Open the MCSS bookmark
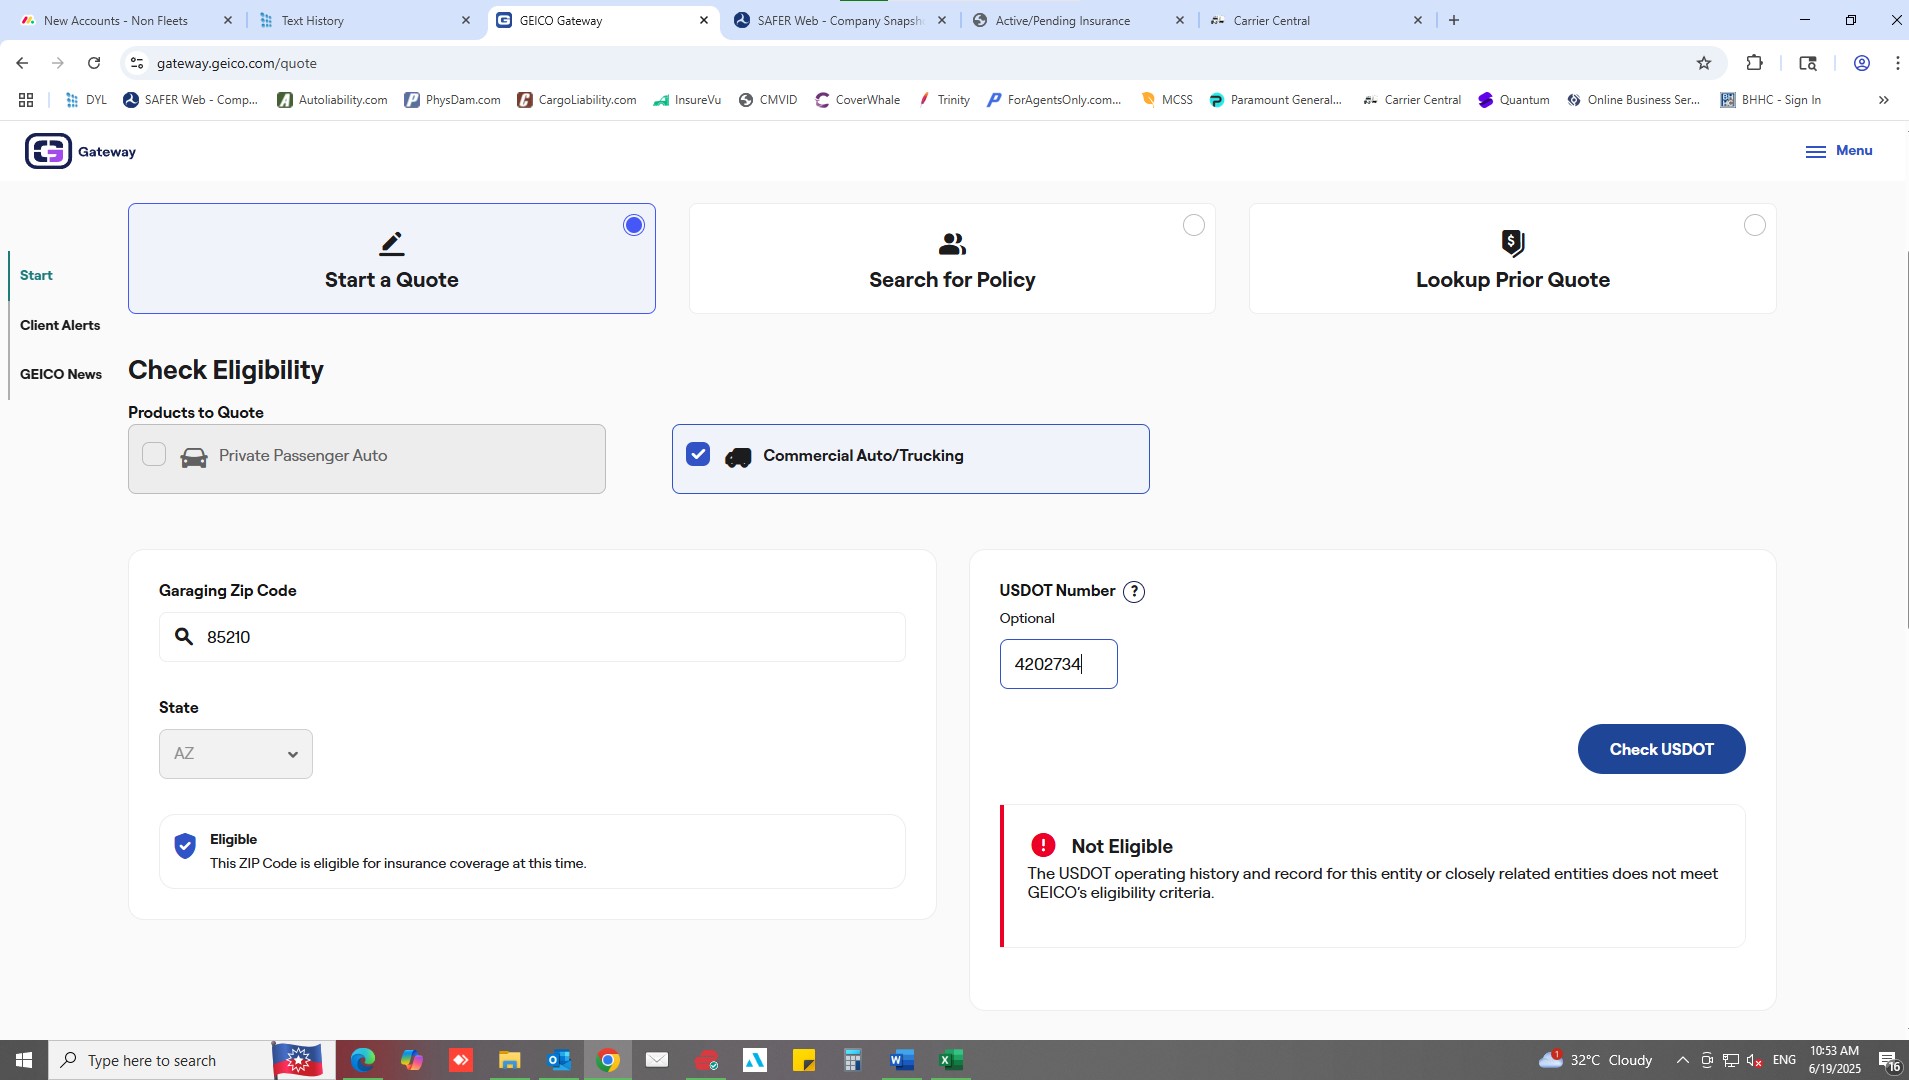This screenshot has width=1909, height=1080. [1167, 100]
